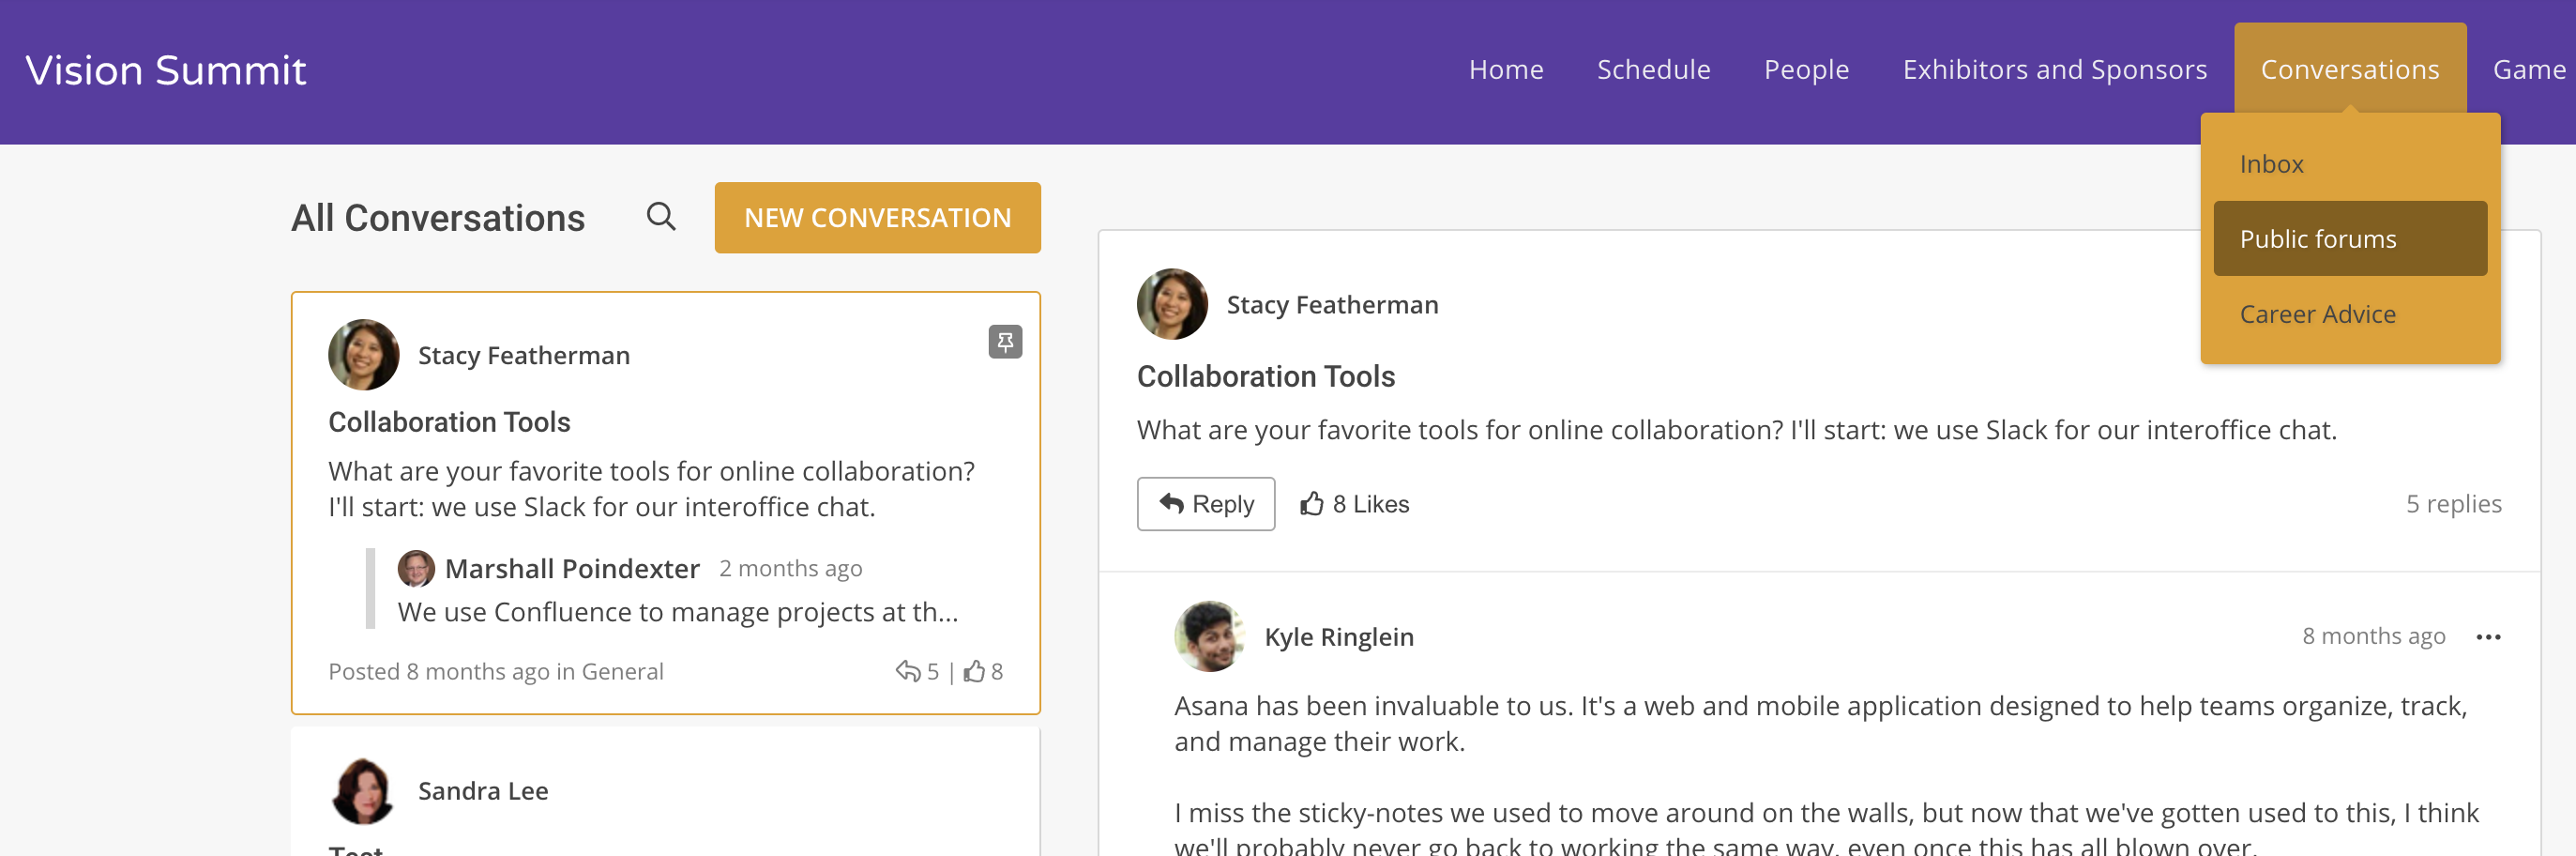This screenshot has height=856, width=2576.
Task: Click Stacy Featherman's name in list card
Action: tap(523, 355)
